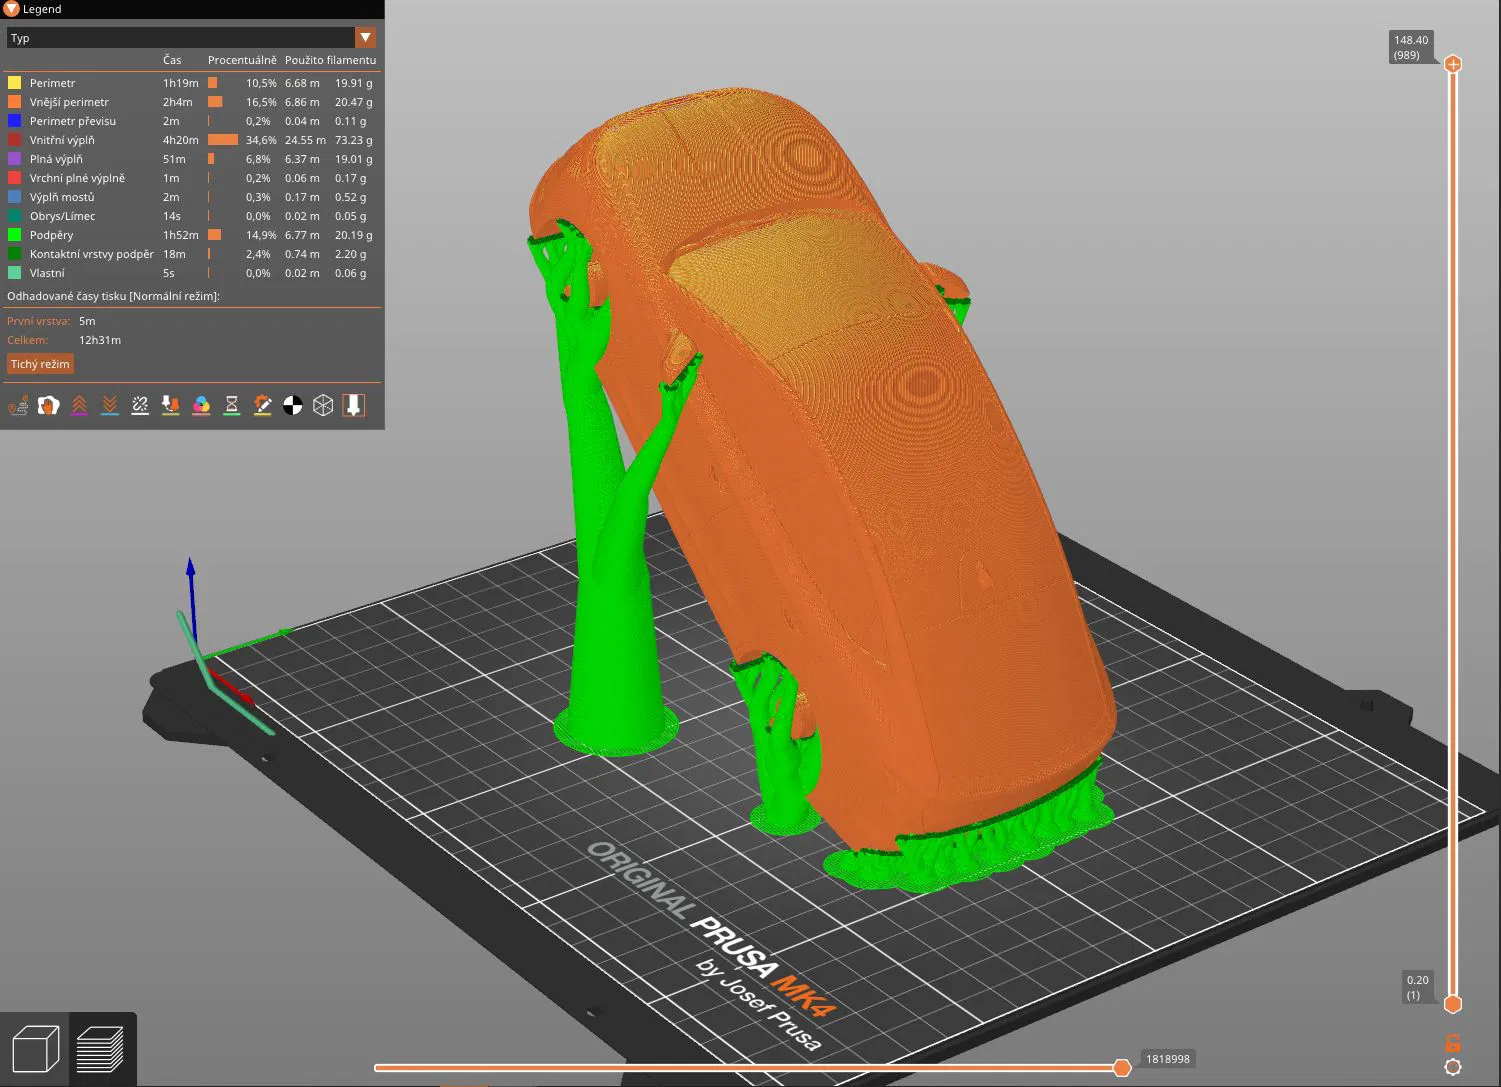Toggle retractions up-chevrons icon
1501x1087 pixels.
(79, 405)
